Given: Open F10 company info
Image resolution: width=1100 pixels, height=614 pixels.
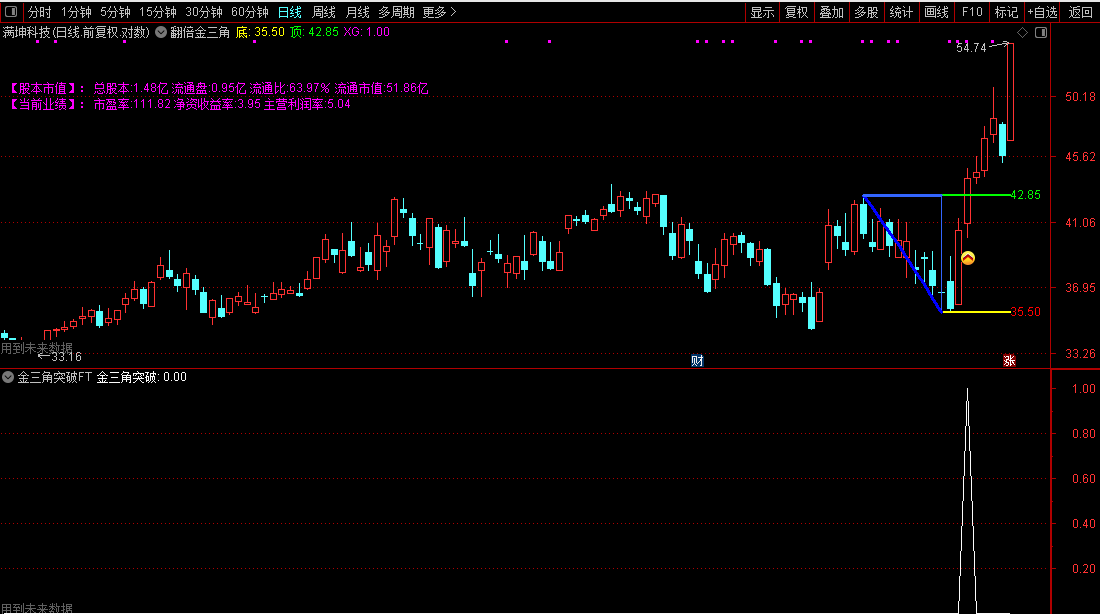Looking at the screenshot, I should [x=972, y=12].
